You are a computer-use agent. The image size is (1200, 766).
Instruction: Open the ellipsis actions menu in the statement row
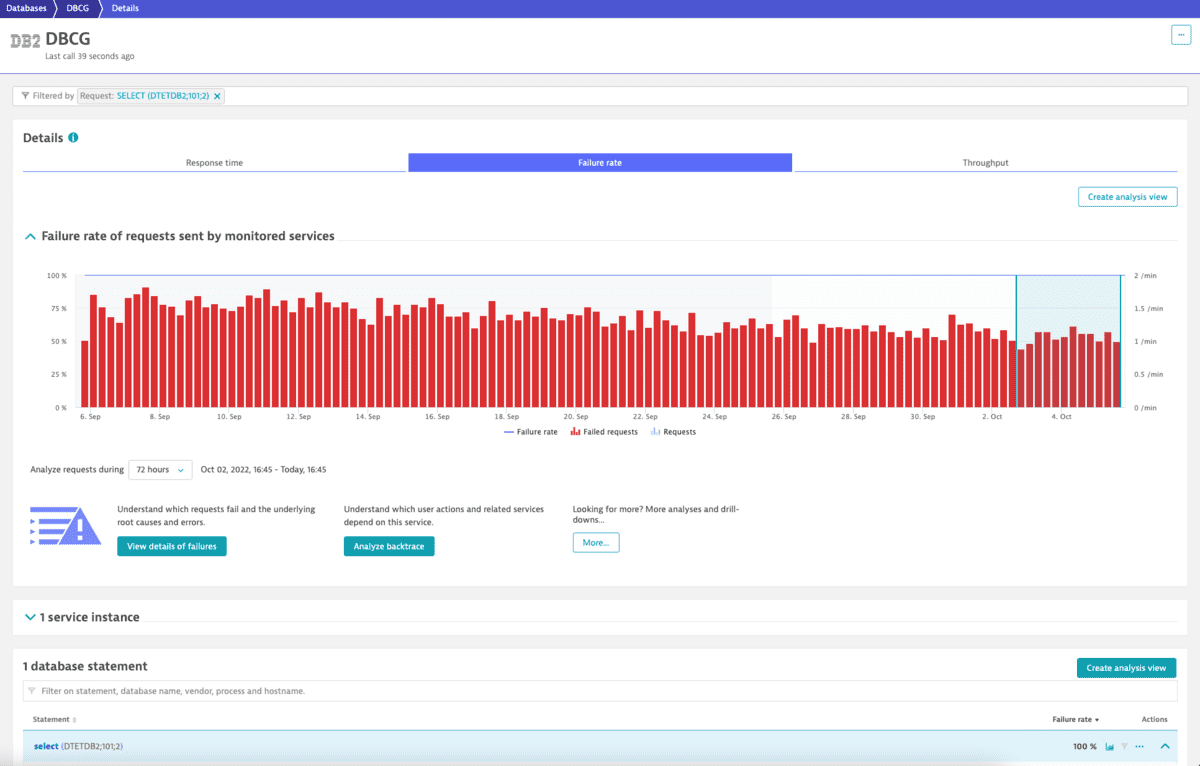[1139, 746]
